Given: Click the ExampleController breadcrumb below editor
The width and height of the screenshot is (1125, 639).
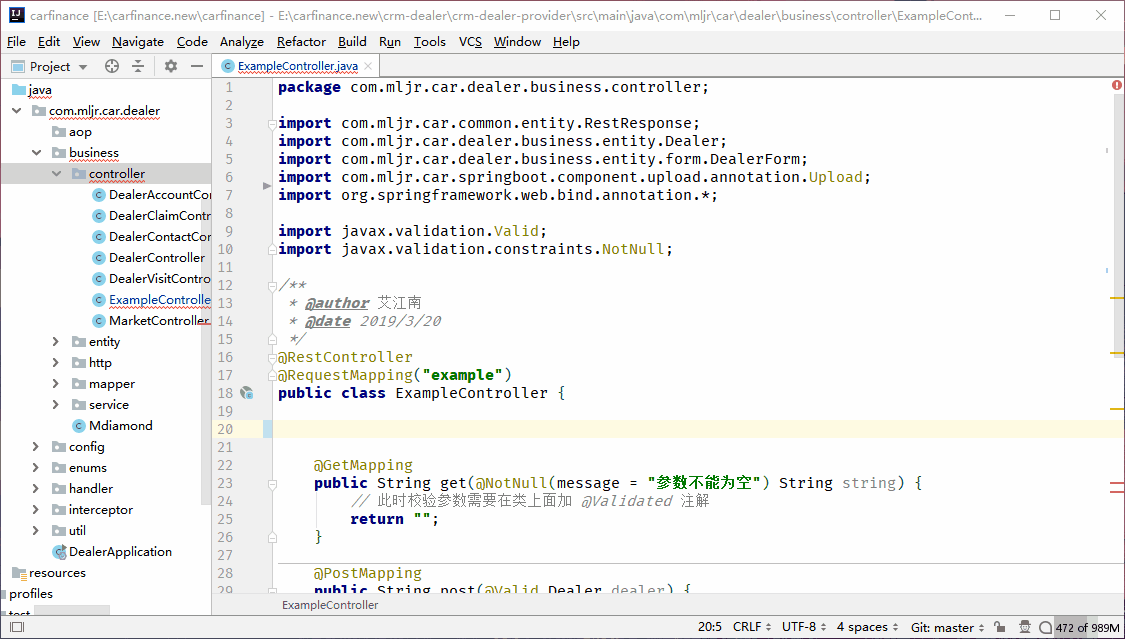Looking at the screenshot, I should (330, 605).
